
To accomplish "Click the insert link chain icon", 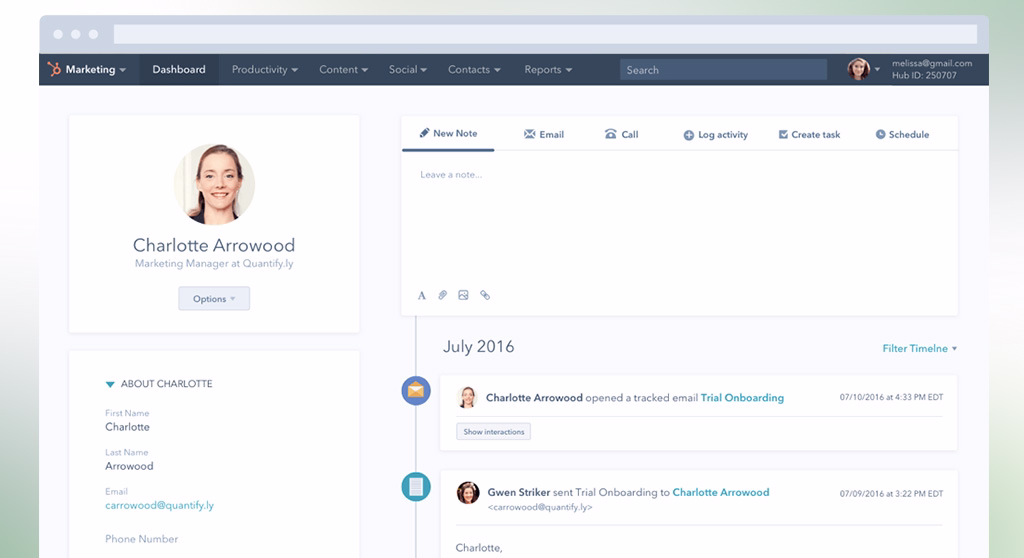I will pyautogui.click(x=485, y=295).
